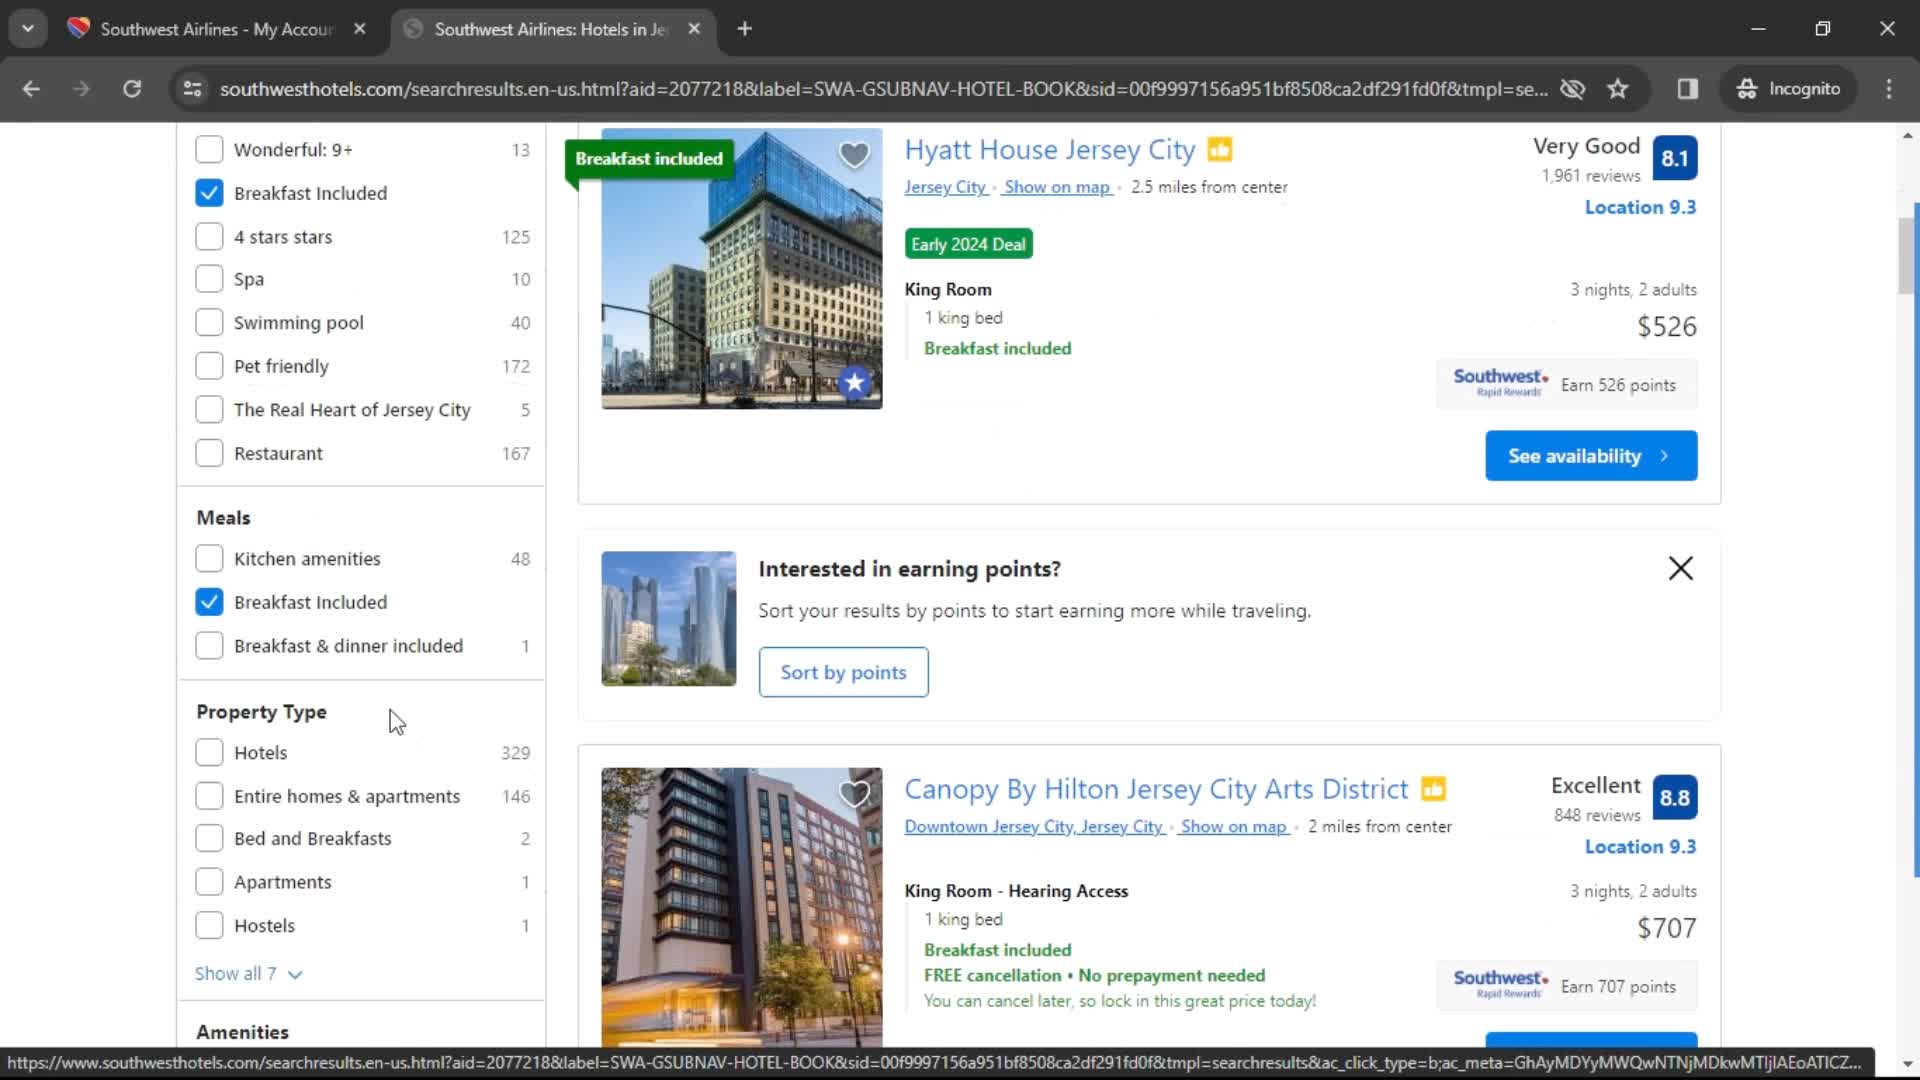Enable the Breakfast Included checkbox under Meals
The height and width of the screenshot is (1080, 1920).
coord(210,603)
